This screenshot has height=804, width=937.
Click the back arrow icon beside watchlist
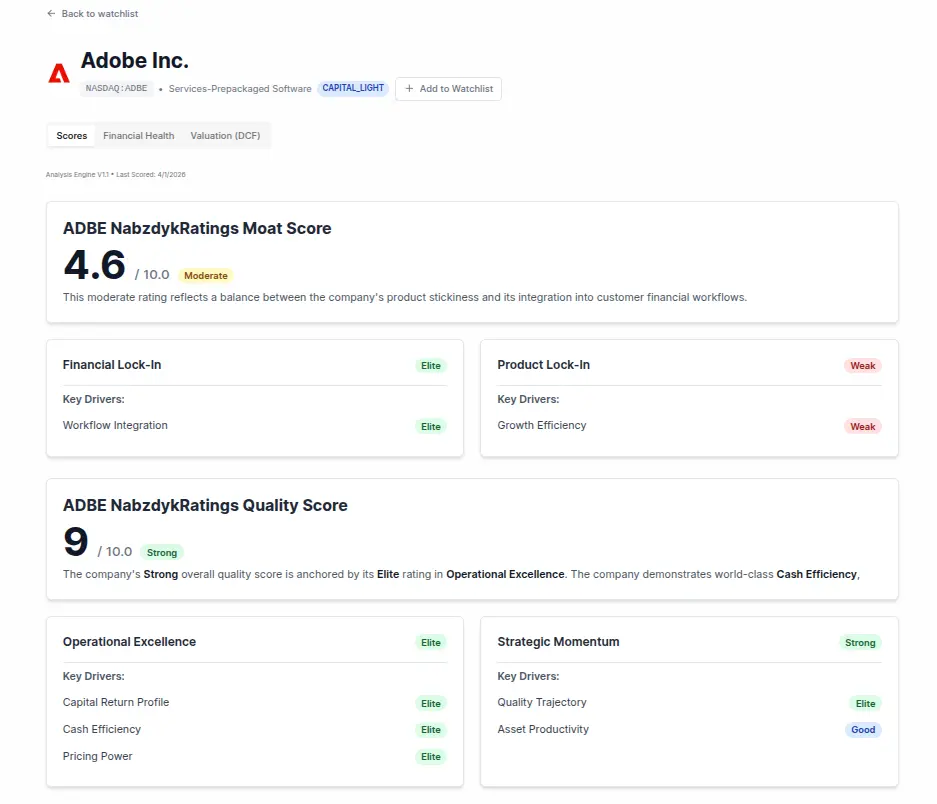click(51, 14)
